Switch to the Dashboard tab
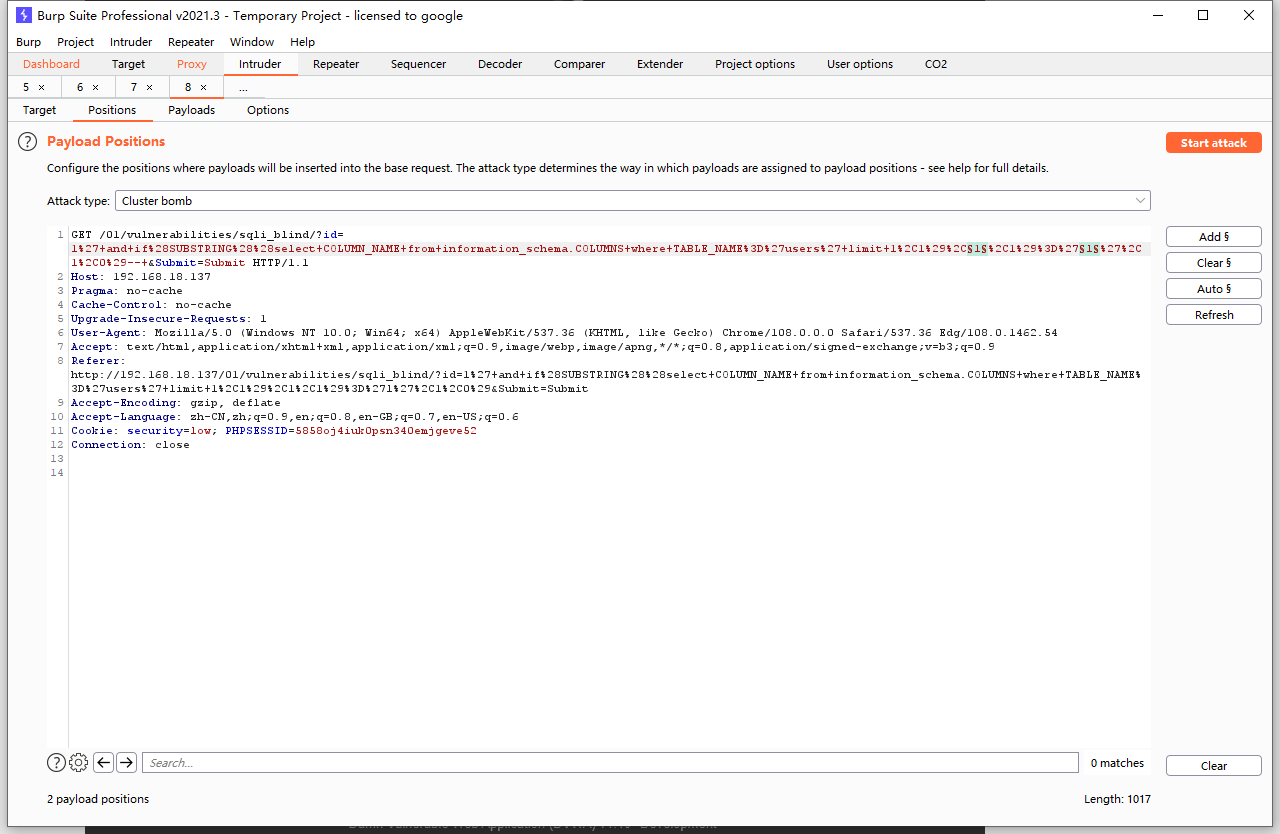1280x834 pixels. point(51,64)
